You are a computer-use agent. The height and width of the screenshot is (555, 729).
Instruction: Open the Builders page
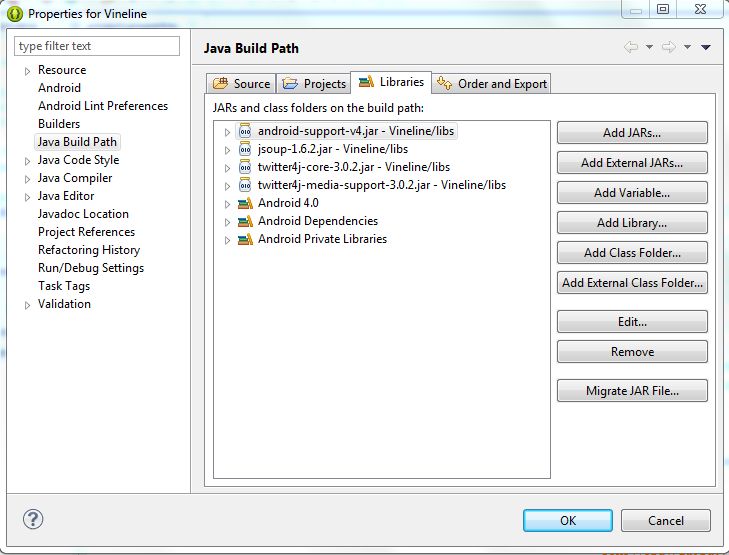59,124
